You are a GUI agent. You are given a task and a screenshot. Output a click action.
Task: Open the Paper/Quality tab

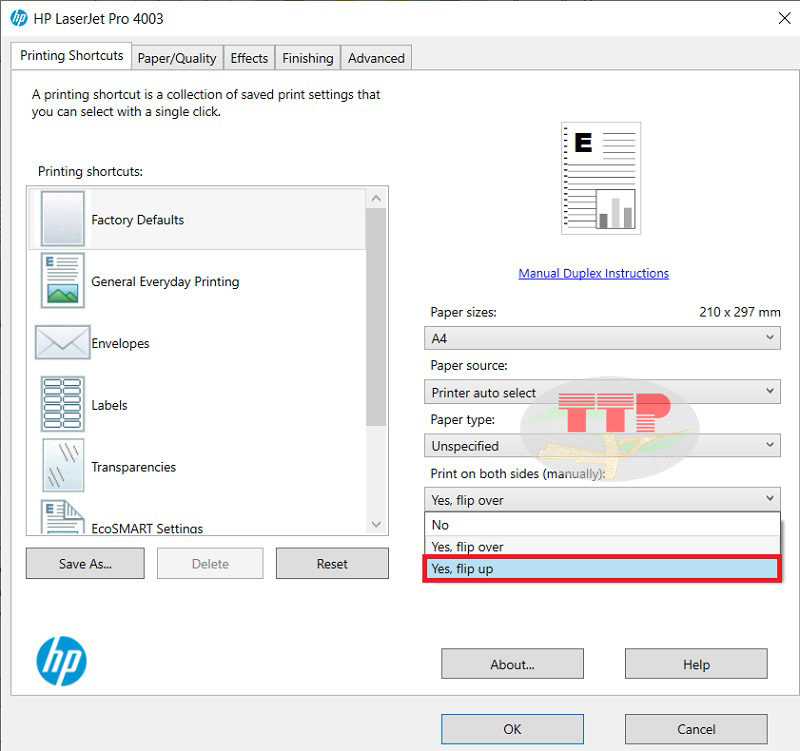[x=177, y=58]
